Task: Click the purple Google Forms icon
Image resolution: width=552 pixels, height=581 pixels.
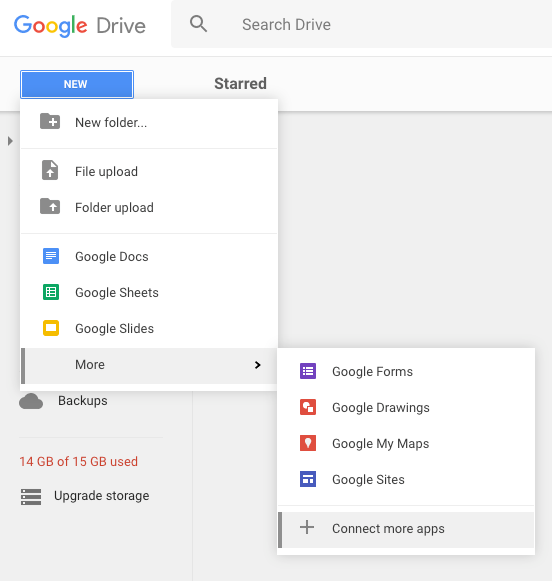Action: click(308, 371)
